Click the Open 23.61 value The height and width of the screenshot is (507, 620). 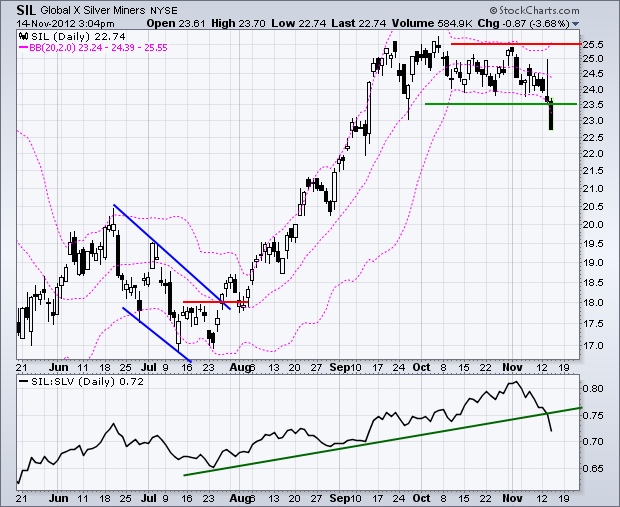click(x=176, y=23)
